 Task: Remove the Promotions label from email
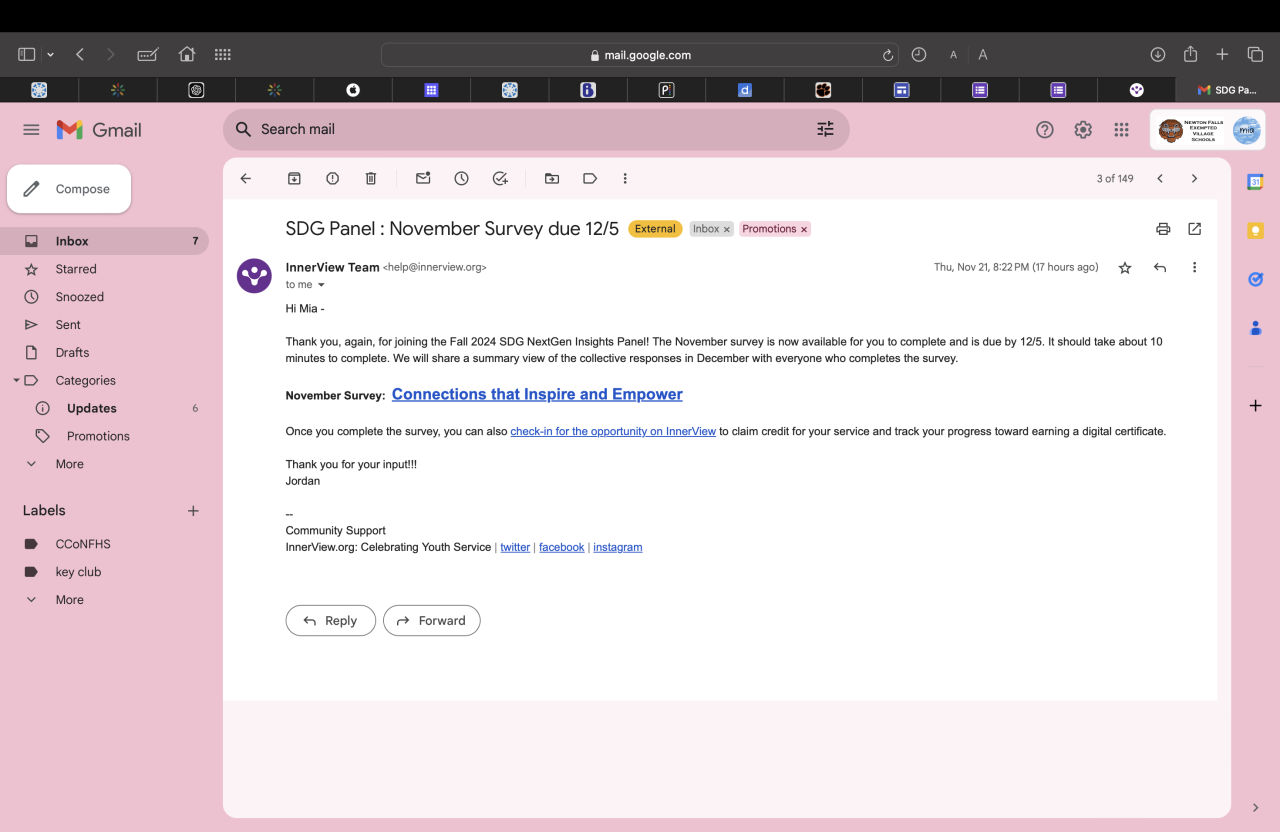point(804,229)
